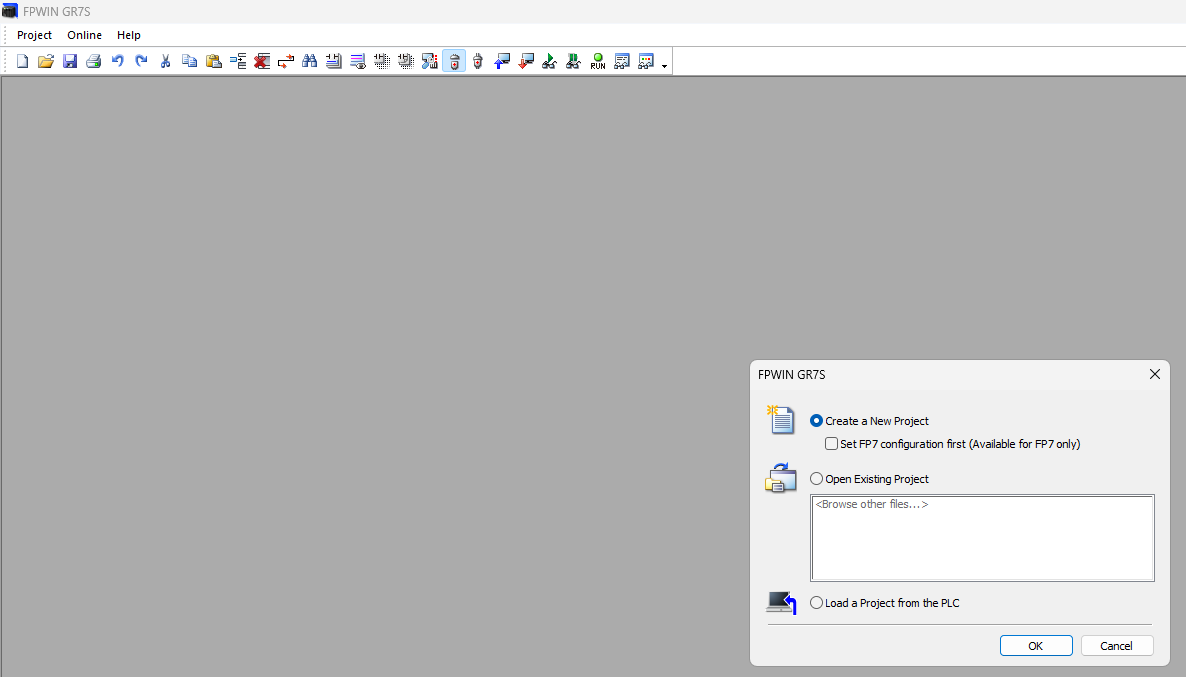Click the New project toolbar icon
Image resolution: width=1186 pixels, height=677 pixels.
point(22,61)
